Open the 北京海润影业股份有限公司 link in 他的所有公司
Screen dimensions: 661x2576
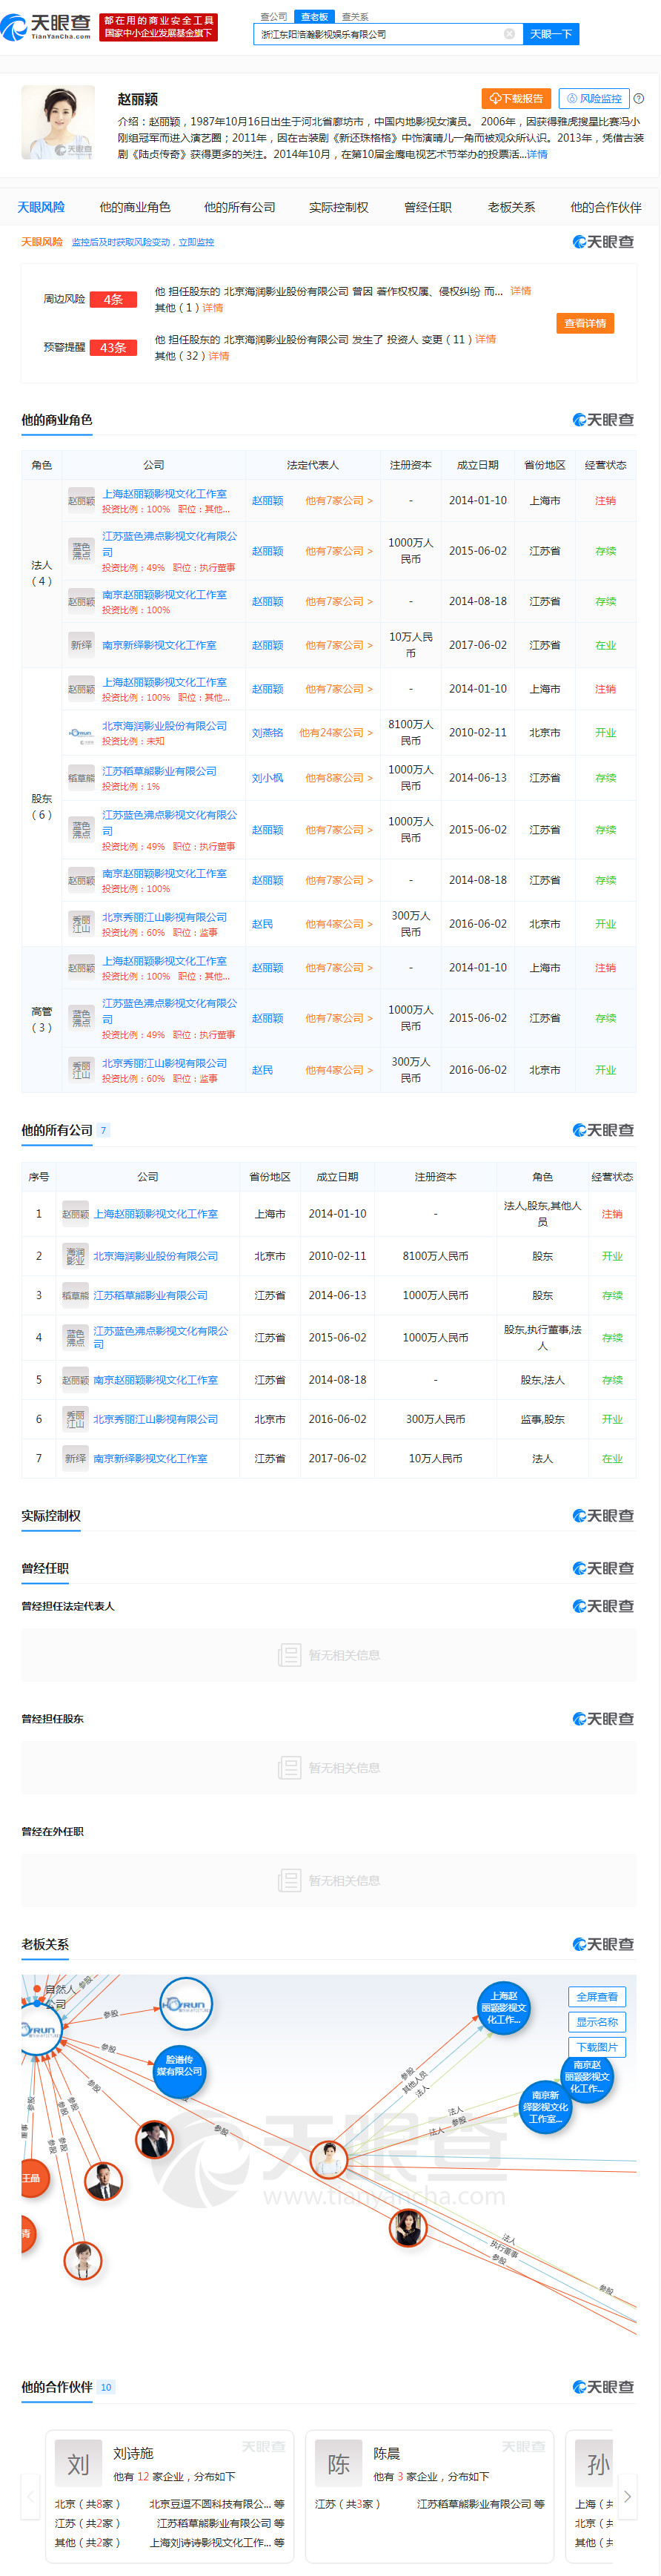point(156,1256)
